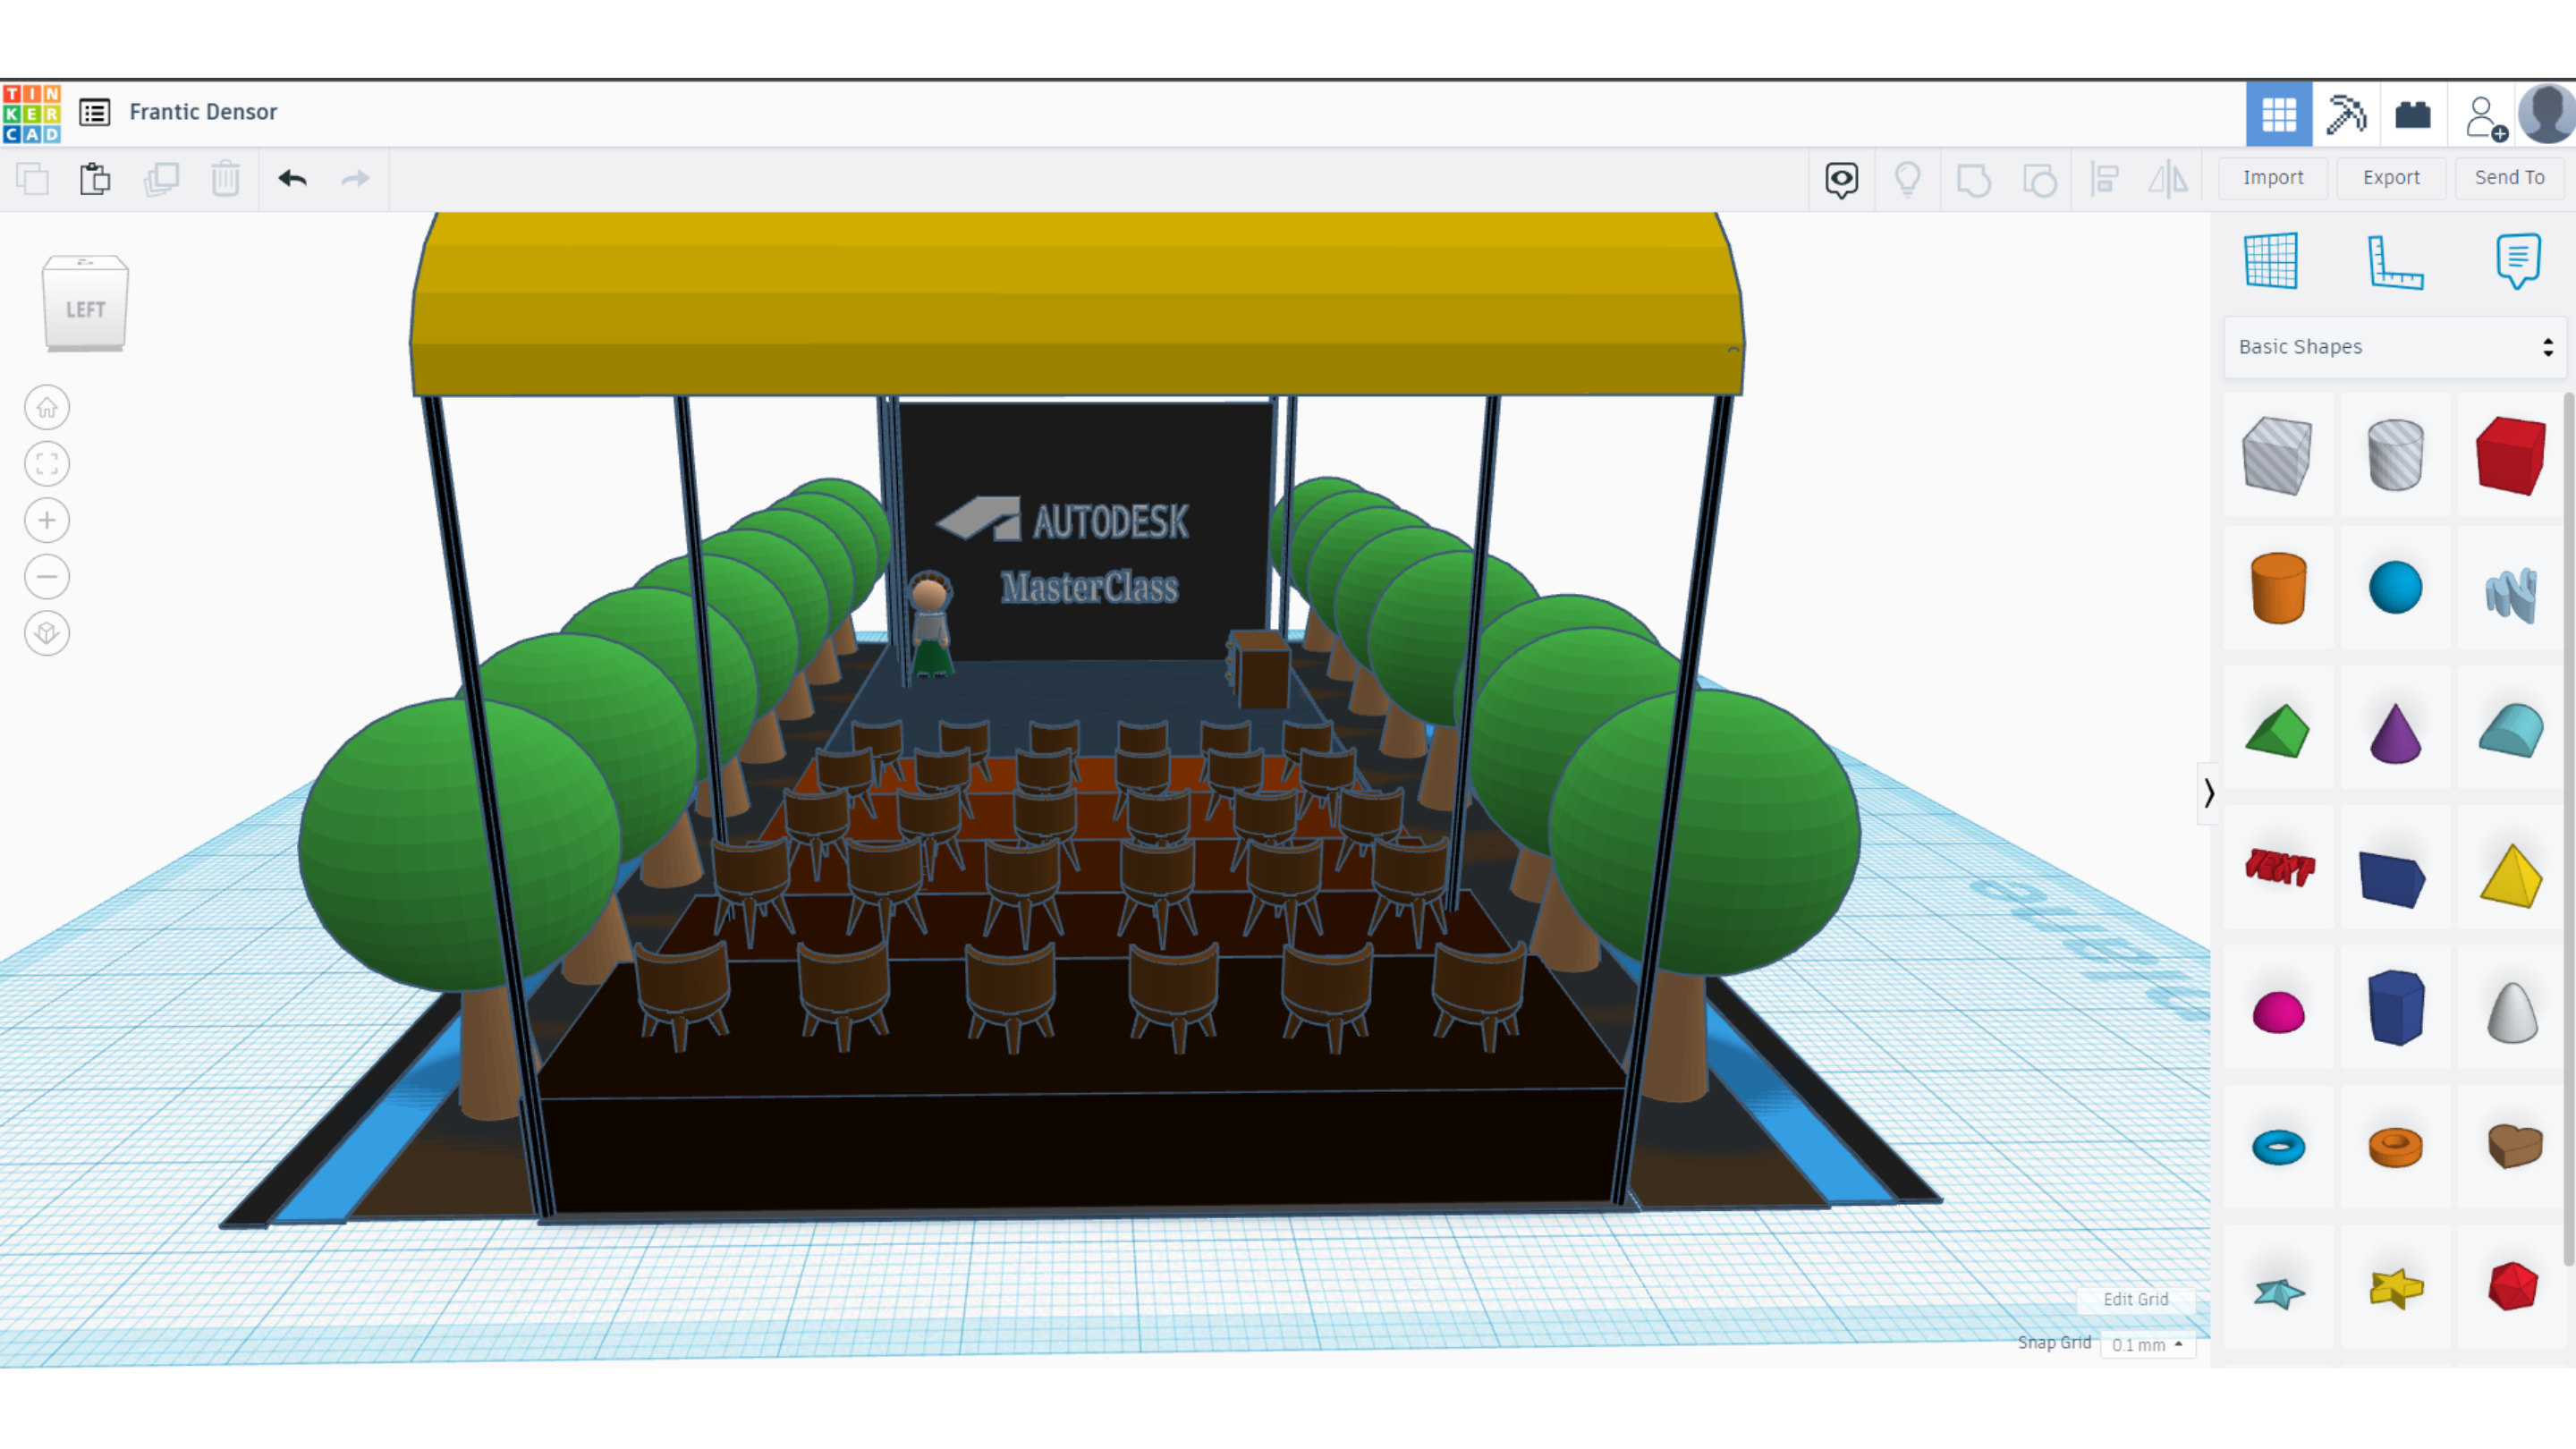This screenshot has width=2576, height=1449.
Task: Open the Send To menu
Action: click(2508, 178)
